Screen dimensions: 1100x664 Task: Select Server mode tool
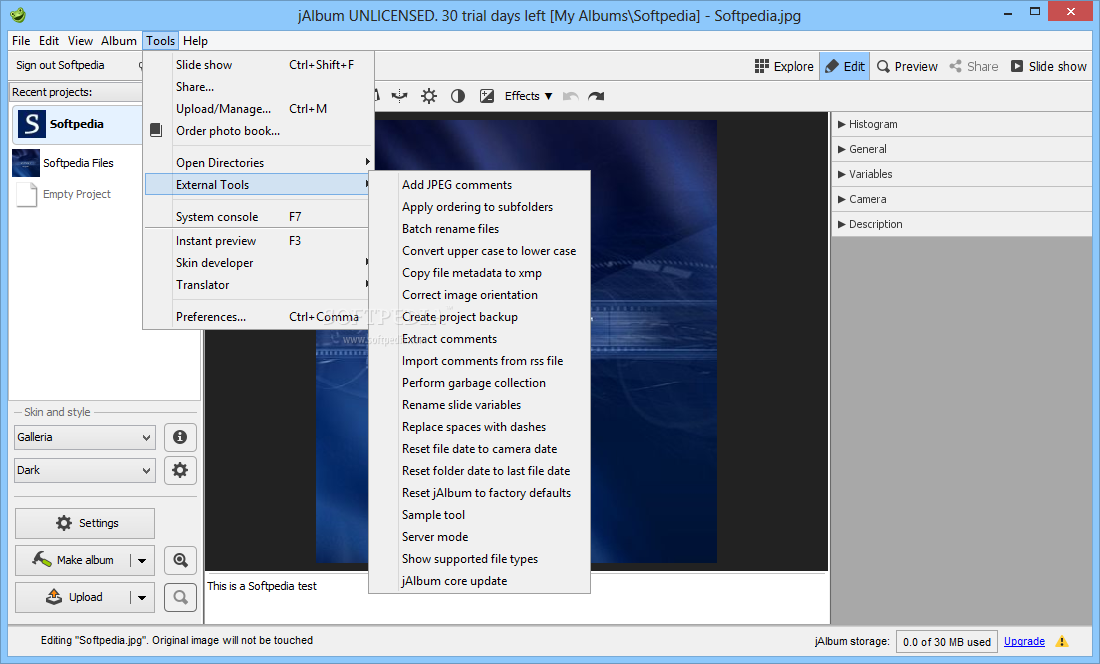point(479,537)
